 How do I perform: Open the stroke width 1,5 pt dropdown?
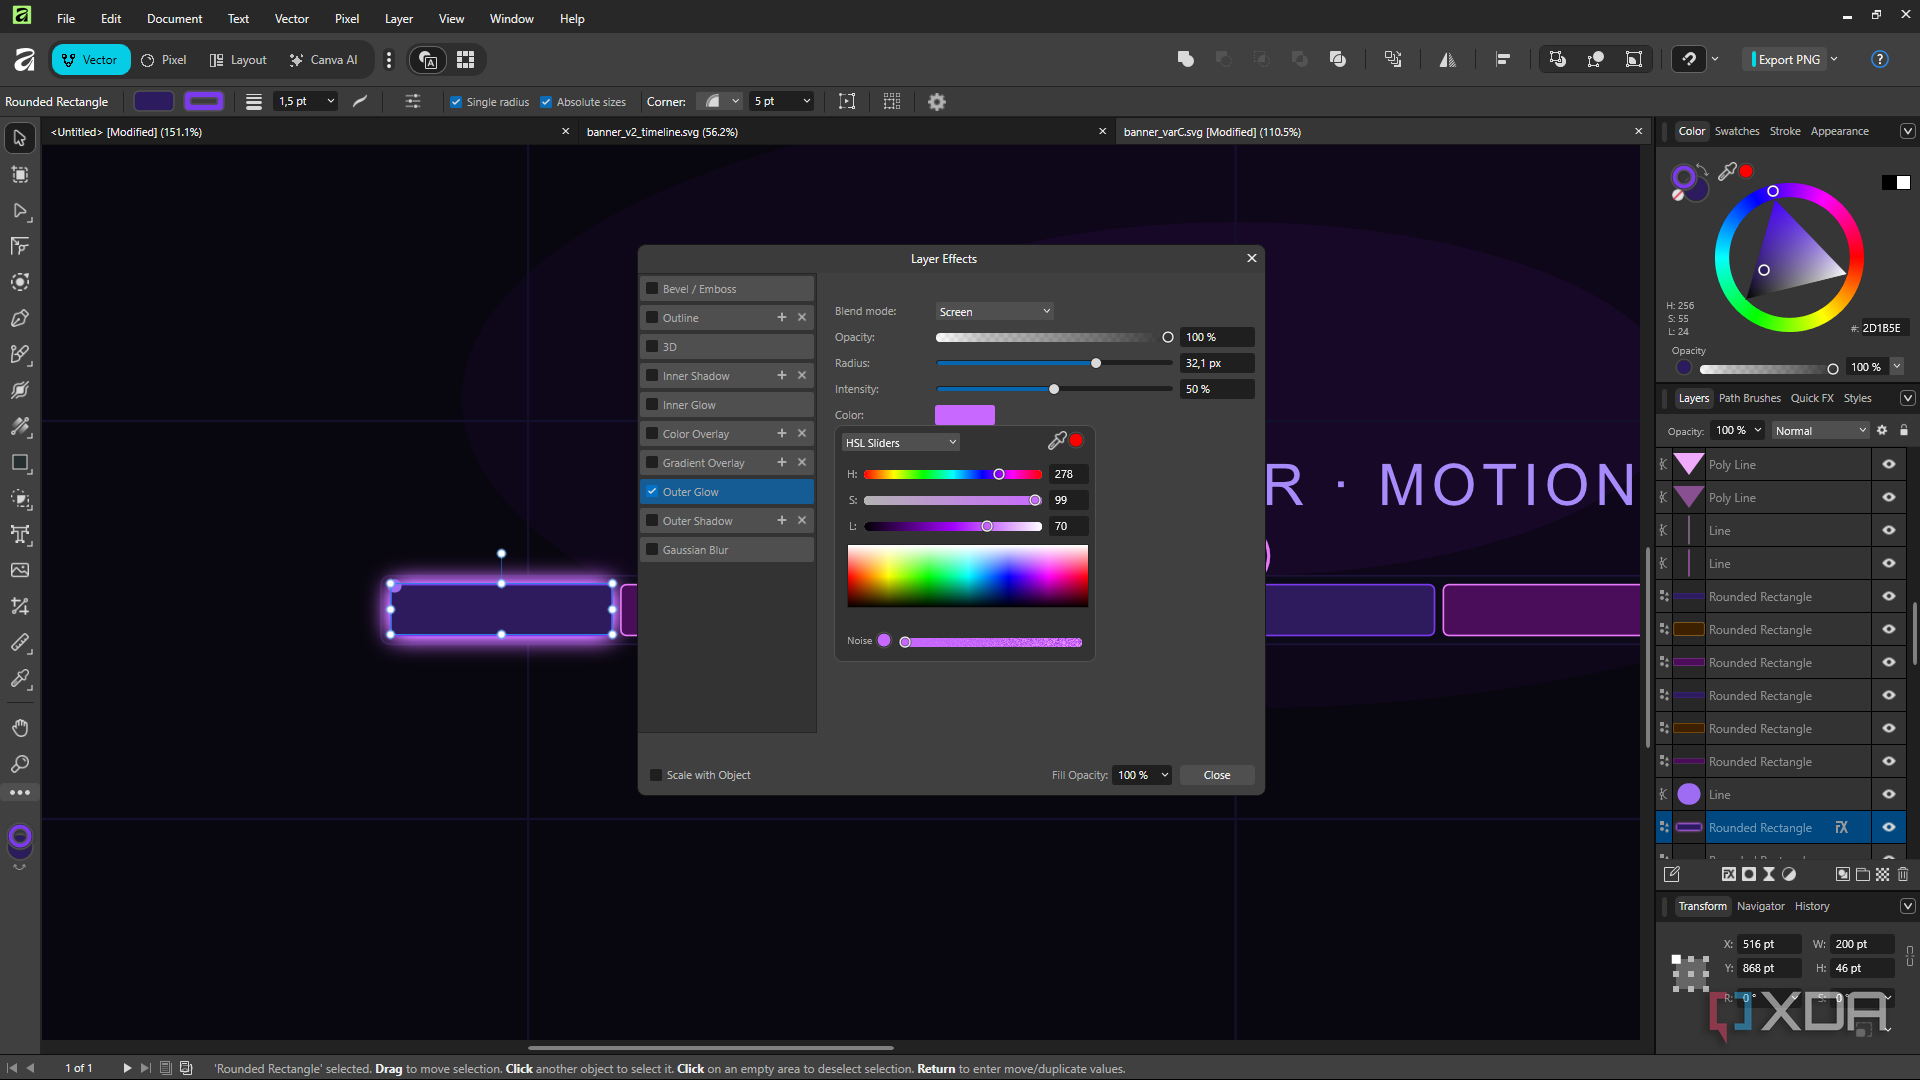(x=330, y=102)
